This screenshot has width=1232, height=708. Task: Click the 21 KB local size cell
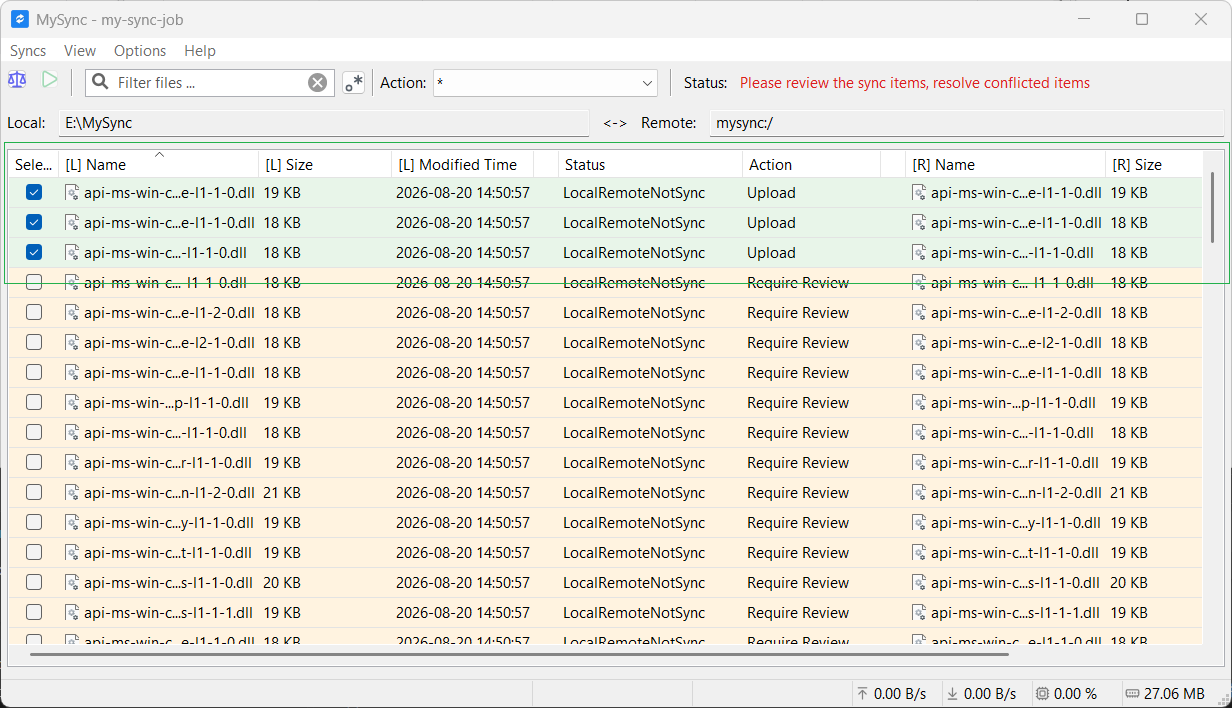click(x=282, y=493)
